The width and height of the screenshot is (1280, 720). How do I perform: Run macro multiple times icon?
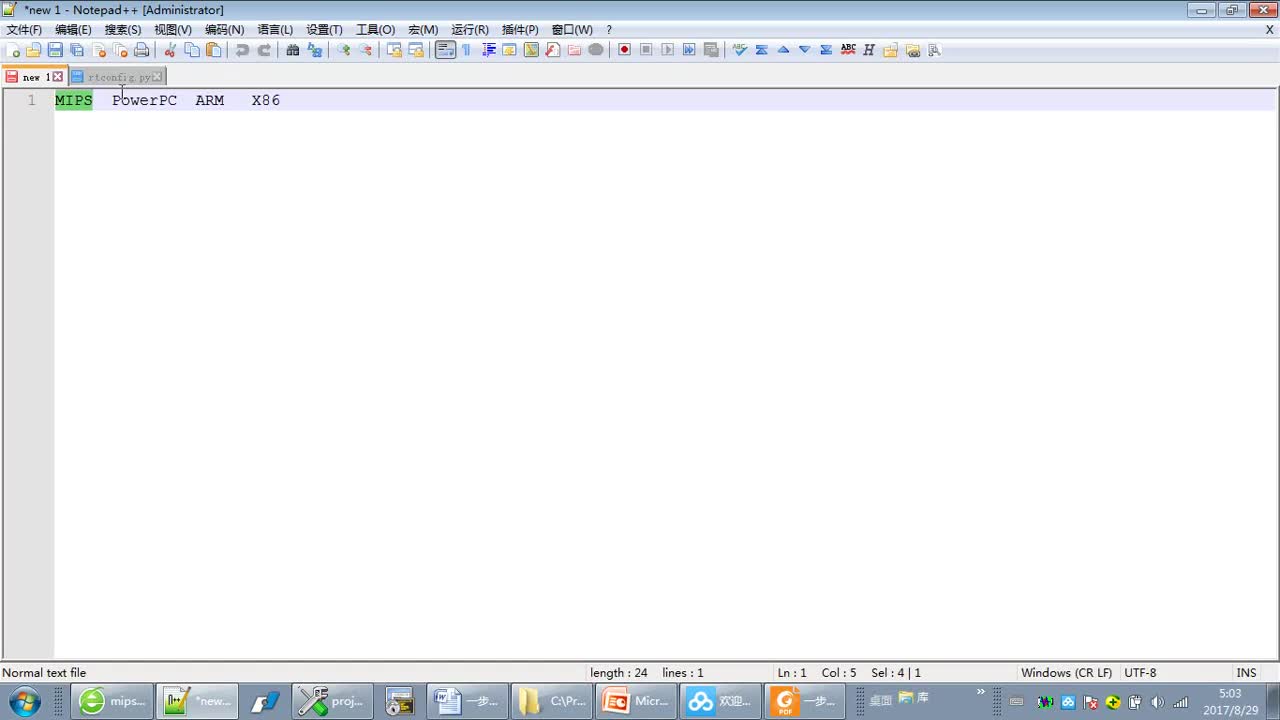point(689,50)
